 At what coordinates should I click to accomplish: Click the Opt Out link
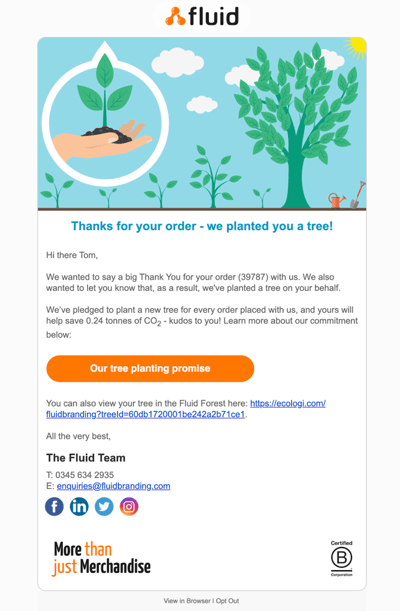click(227, 601)
